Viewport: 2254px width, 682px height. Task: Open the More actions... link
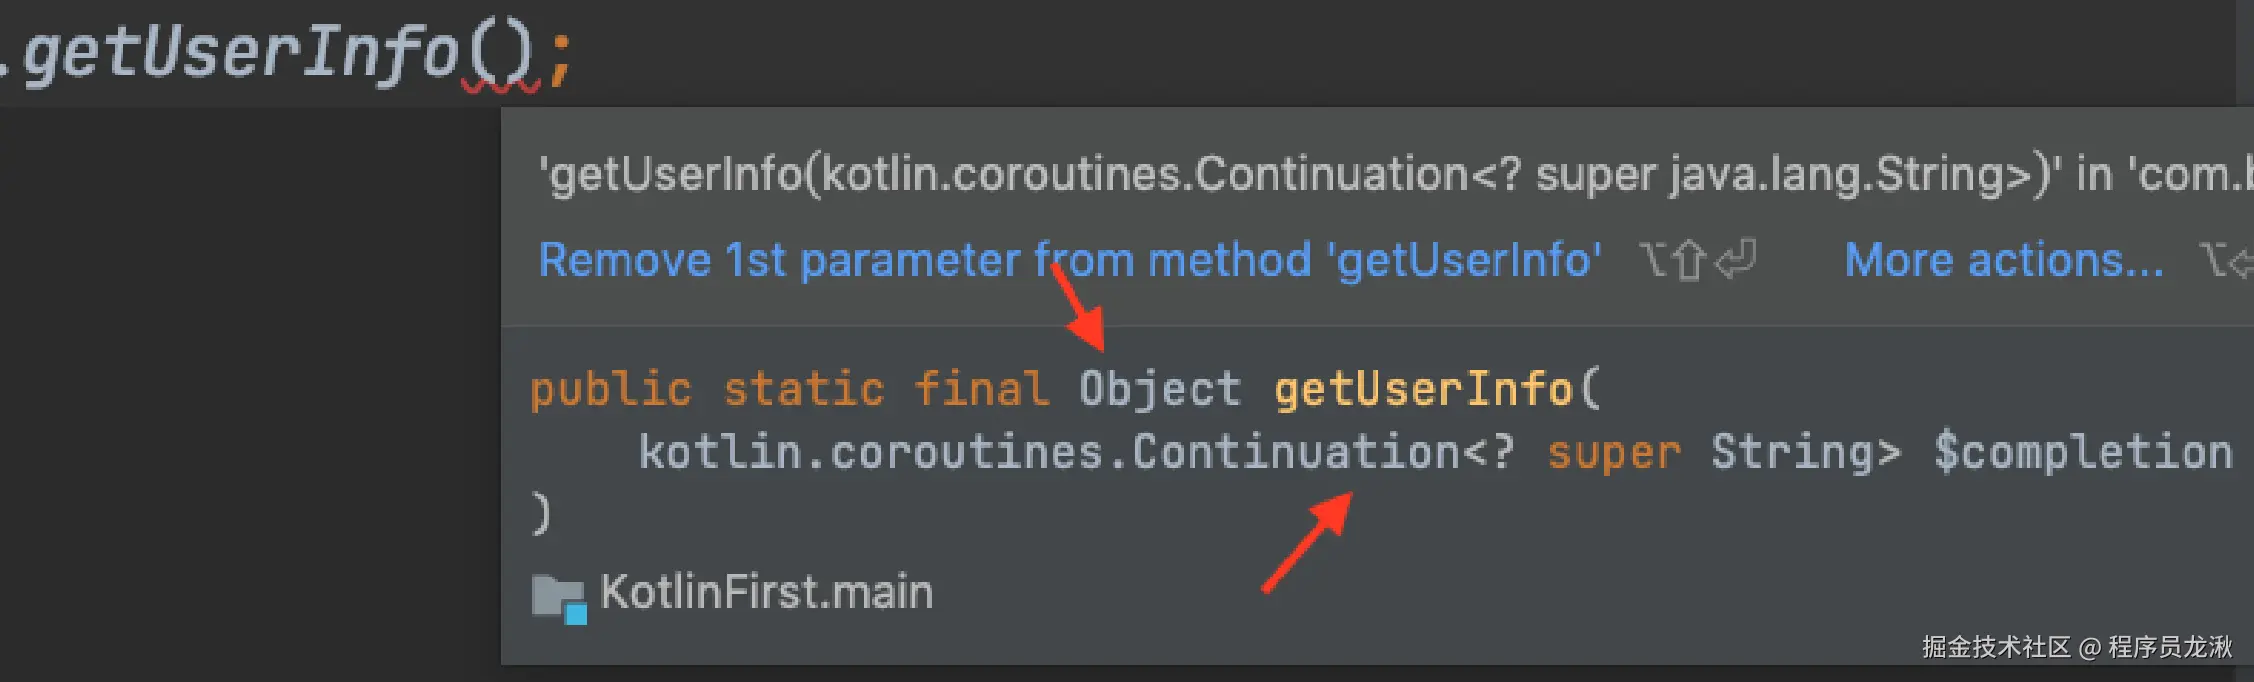click(x=2003, y=260)
